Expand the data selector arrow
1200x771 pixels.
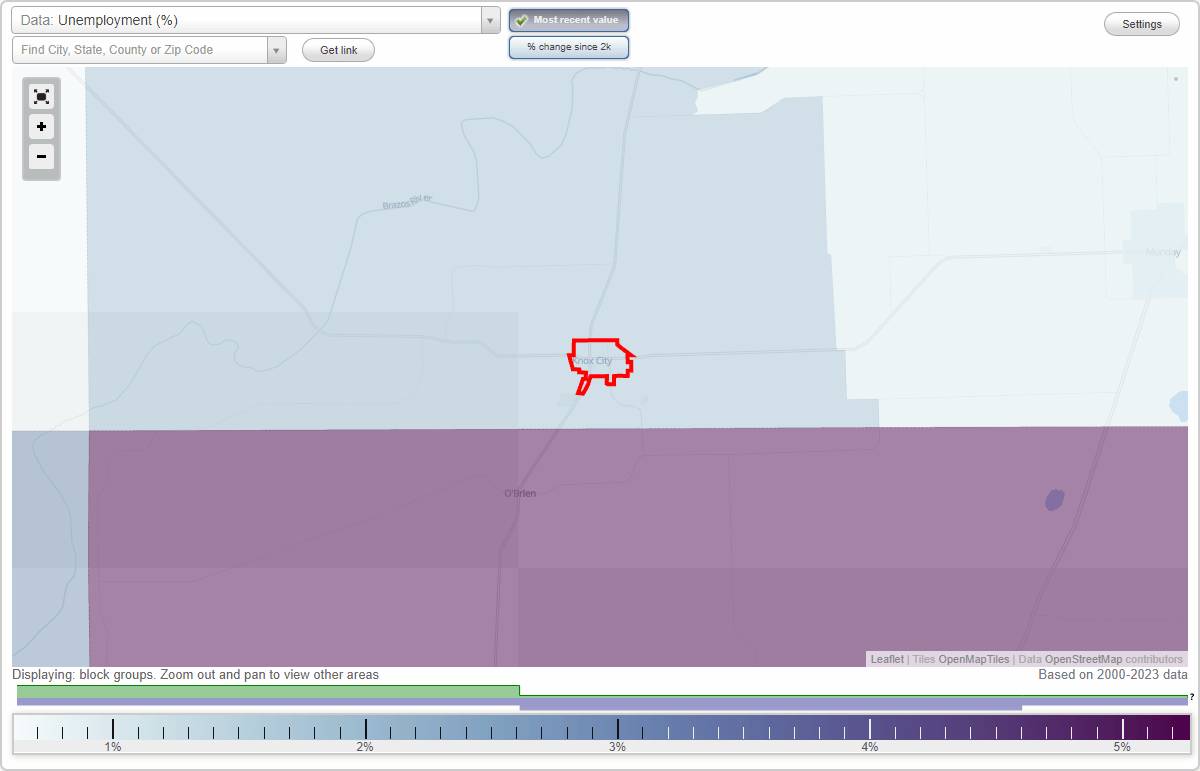tap(490, 20)
